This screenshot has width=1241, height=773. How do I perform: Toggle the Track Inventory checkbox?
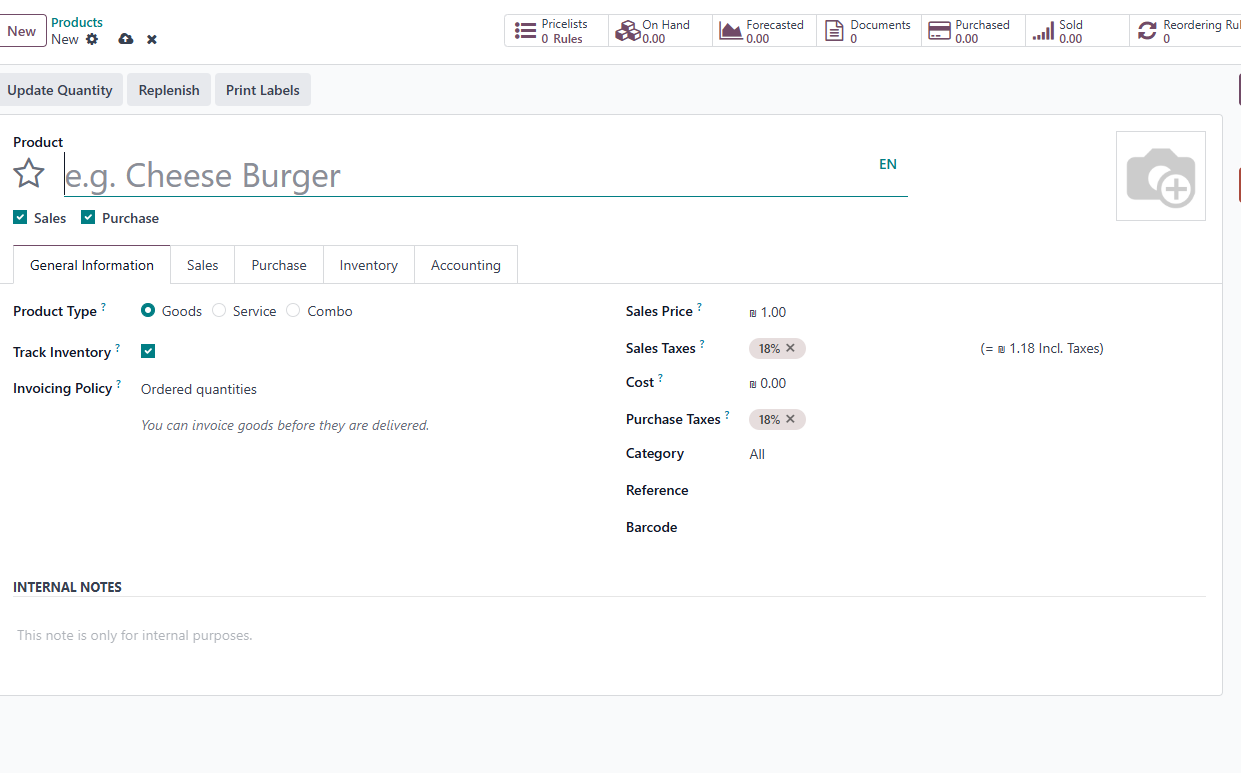coord(148,351)
